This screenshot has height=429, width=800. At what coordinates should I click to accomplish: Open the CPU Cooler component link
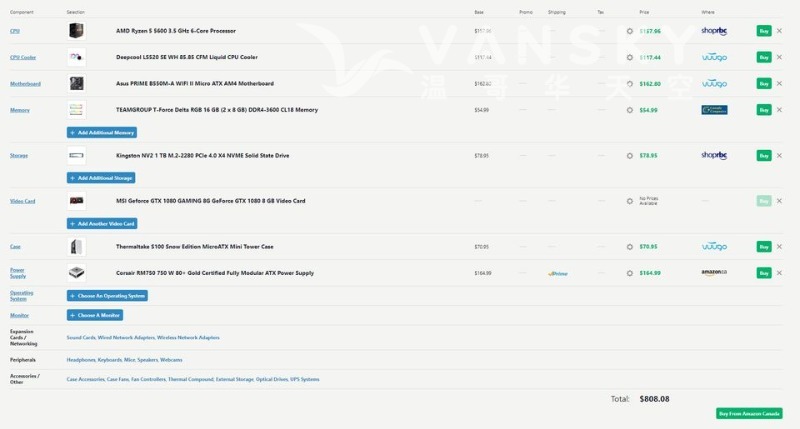point(23,57)
